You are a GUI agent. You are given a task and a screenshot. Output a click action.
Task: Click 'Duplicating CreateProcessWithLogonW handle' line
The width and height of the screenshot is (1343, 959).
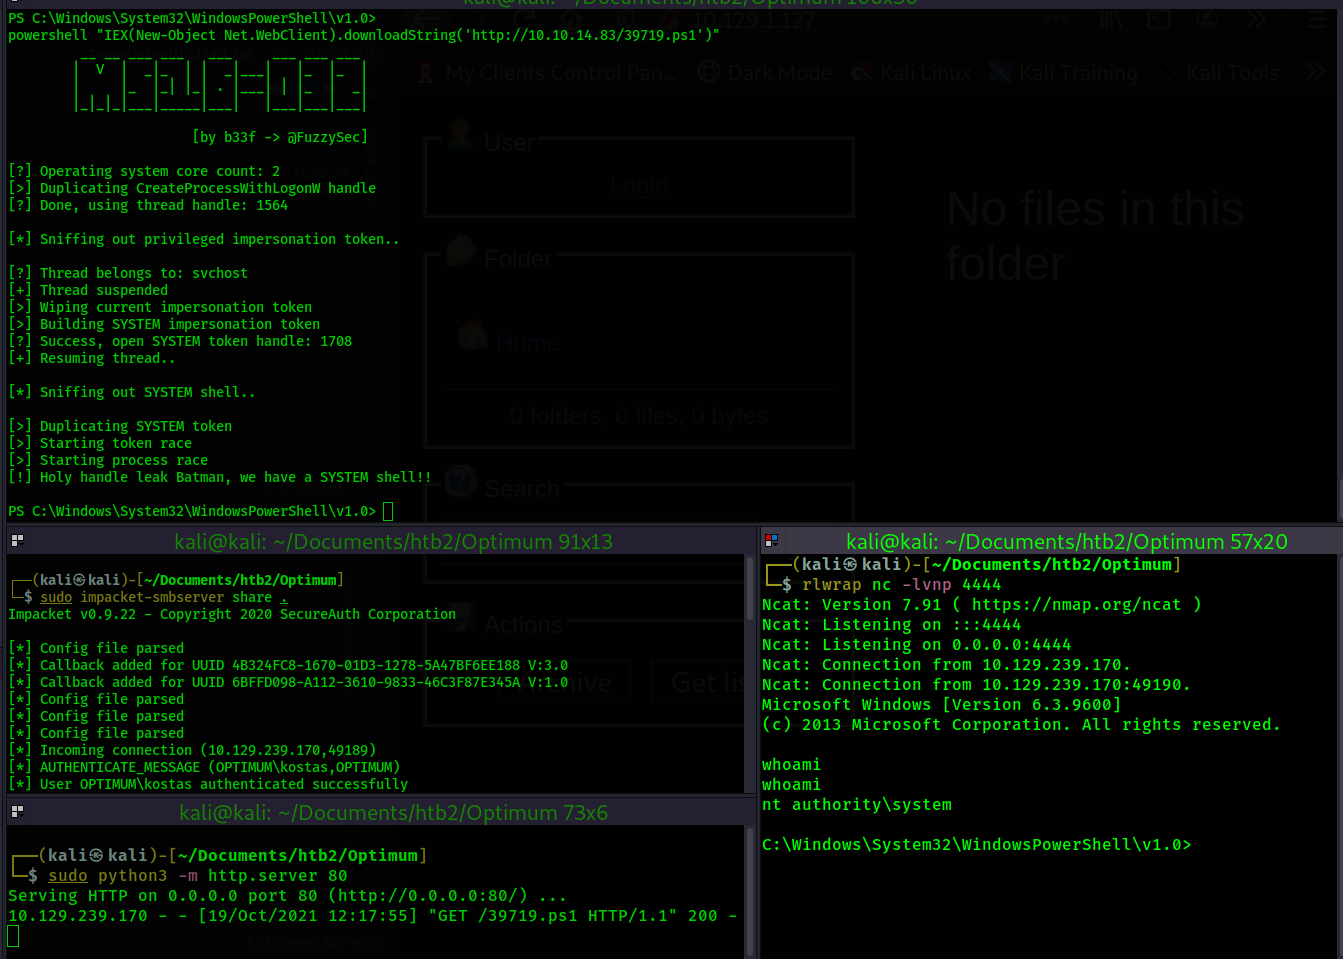point(192,188)
